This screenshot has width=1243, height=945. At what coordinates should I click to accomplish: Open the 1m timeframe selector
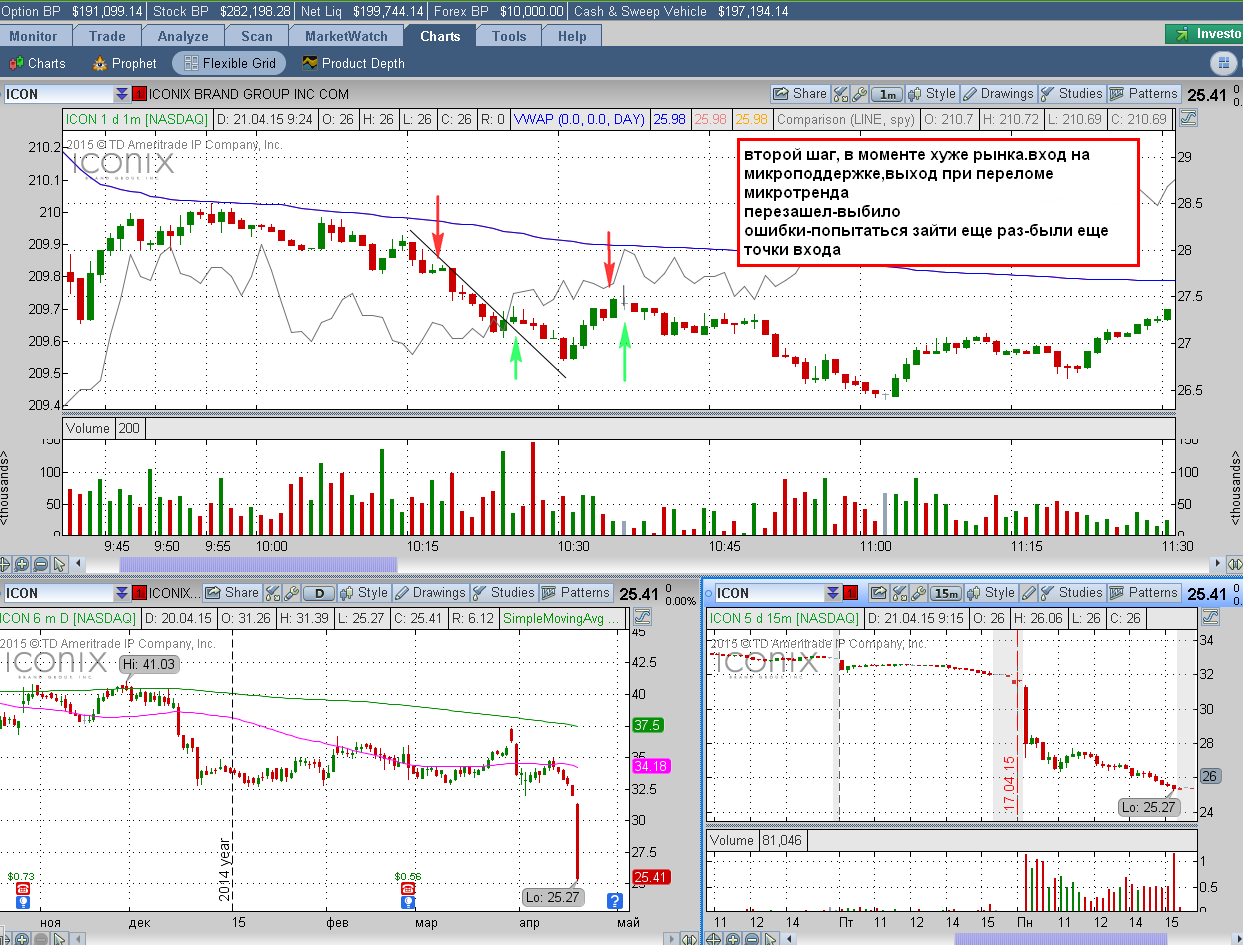[886, 94]
